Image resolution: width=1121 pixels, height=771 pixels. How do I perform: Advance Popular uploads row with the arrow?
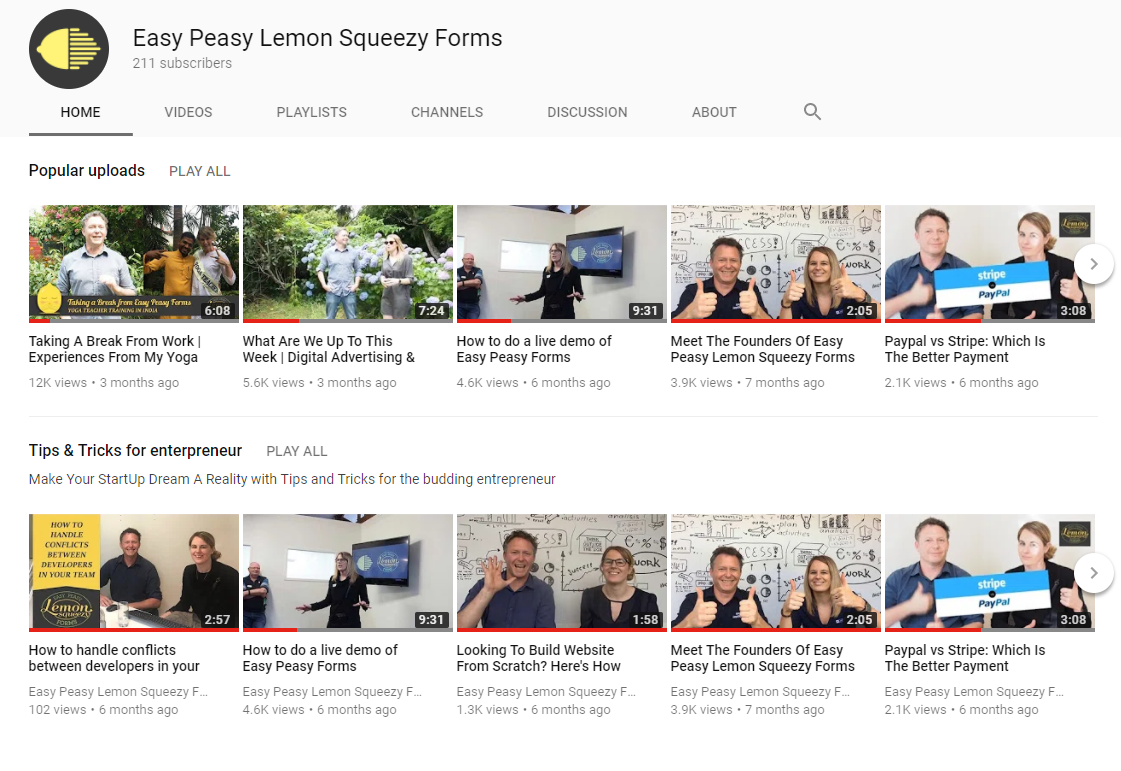tap(1093, 264)
